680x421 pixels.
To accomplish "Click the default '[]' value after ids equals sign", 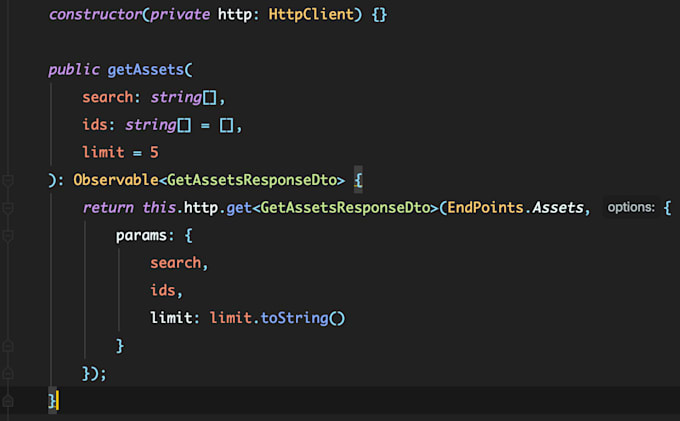I will (x=226, y=125).
